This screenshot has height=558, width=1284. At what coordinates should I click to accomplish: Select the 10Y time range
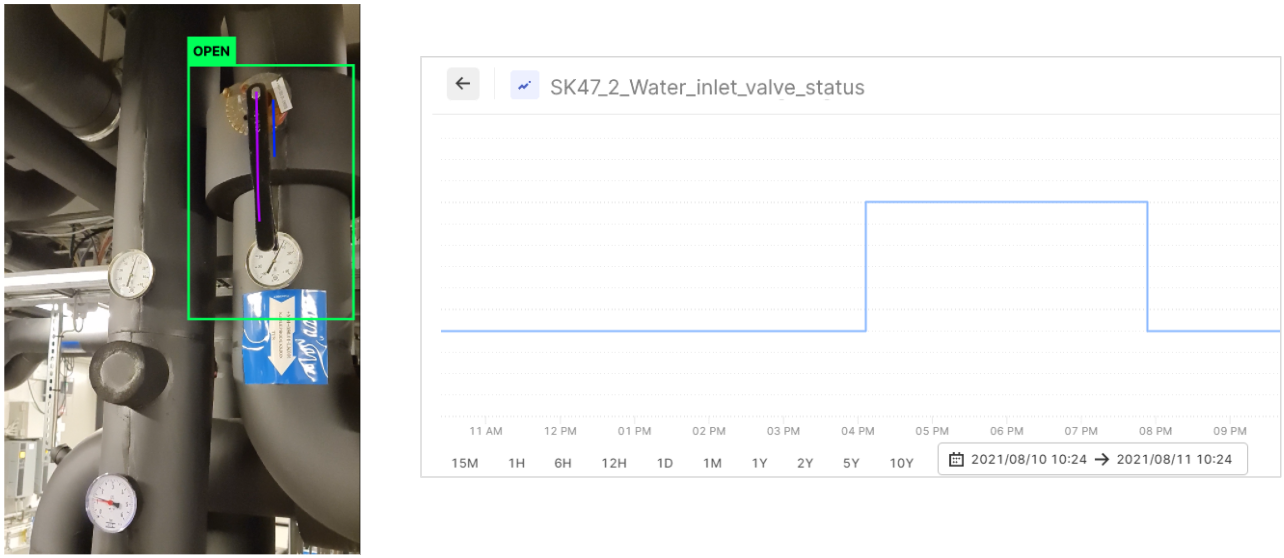pyautogui.click(x=901, y=463)
